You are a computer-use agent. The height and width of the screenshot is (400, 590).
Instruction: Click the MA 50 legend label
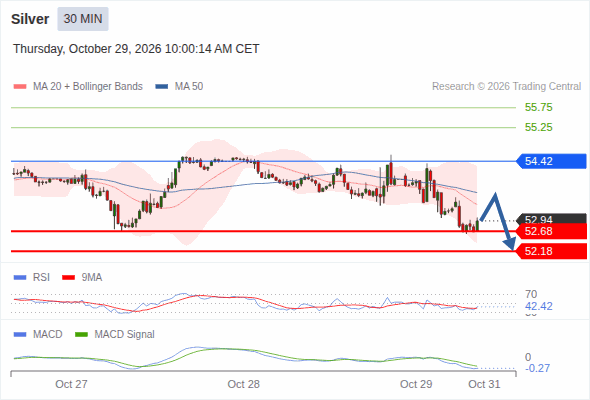click(x=189, y=87)
